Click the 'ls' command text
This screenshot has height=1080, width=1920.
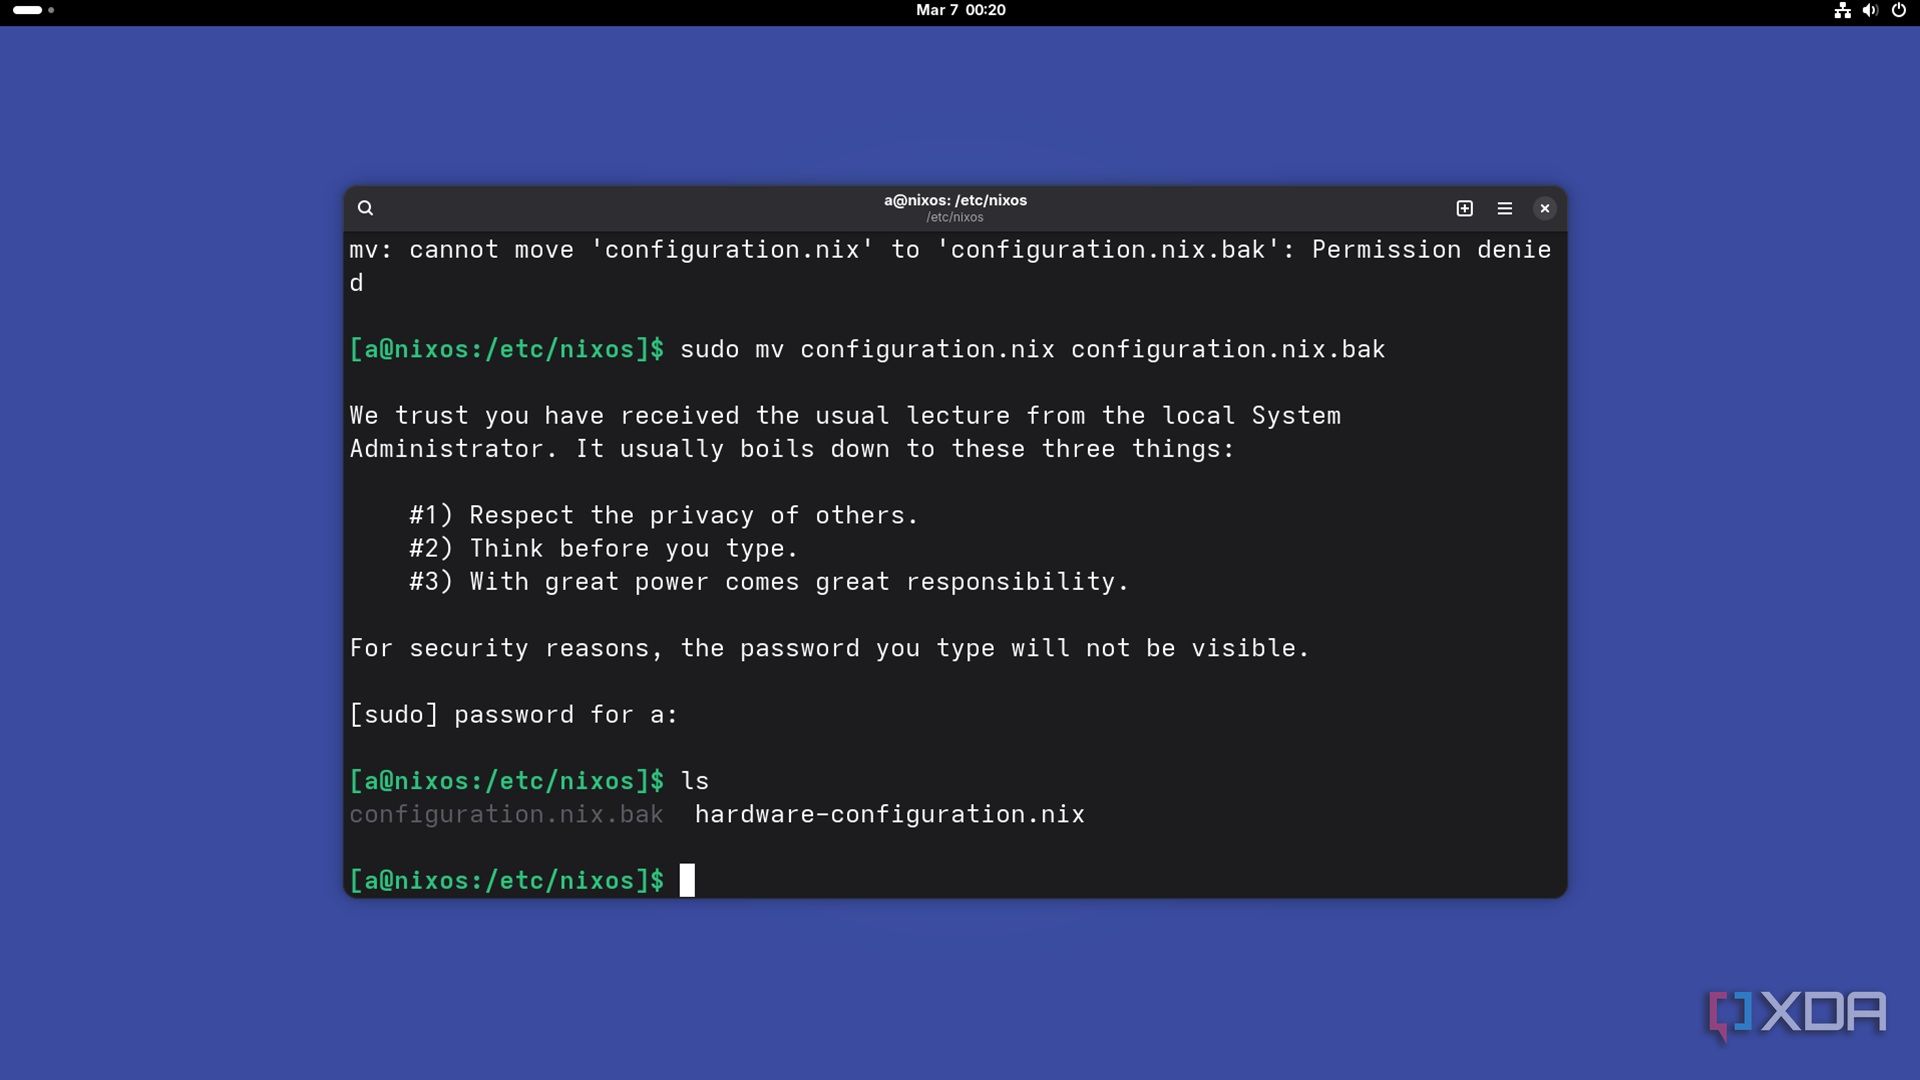pyautogui.click(x=694, y=781)
